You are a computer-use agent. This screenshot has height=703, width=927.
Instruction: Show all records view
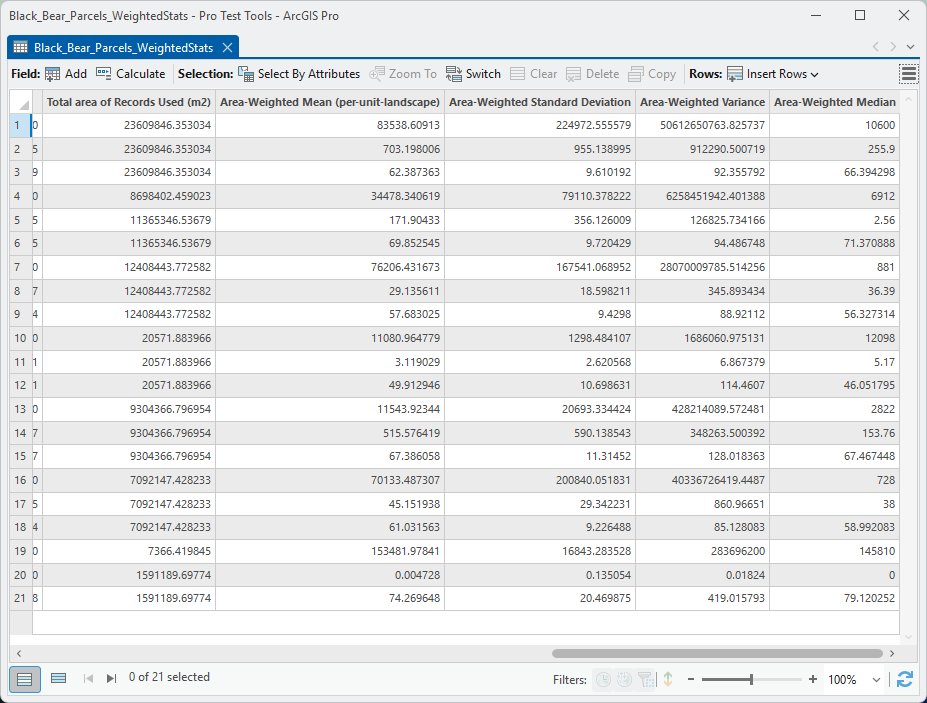25,679
